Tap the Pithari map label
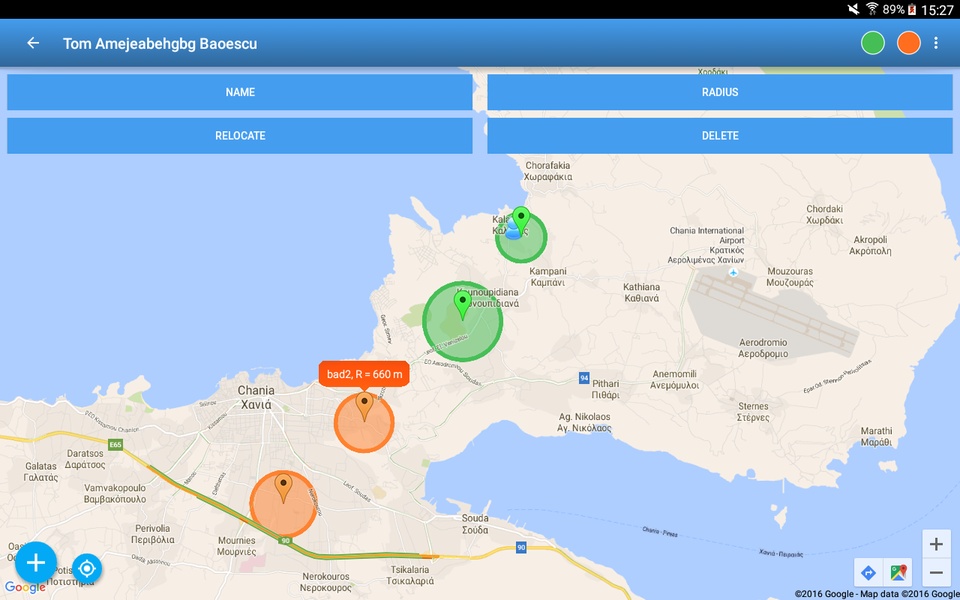This screenshot has width=960, height=600. [x=606, y=389]
